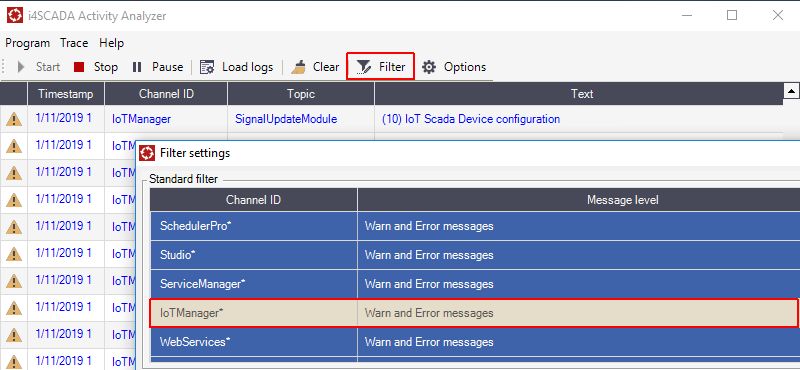Open the Program menu
The width and height of the screenshot is (800, 370).
(28, 43)
